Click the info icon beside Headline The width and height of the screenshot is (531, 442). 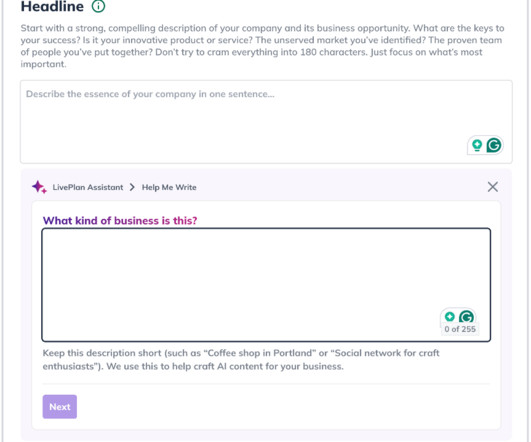(x=99, y=6)
